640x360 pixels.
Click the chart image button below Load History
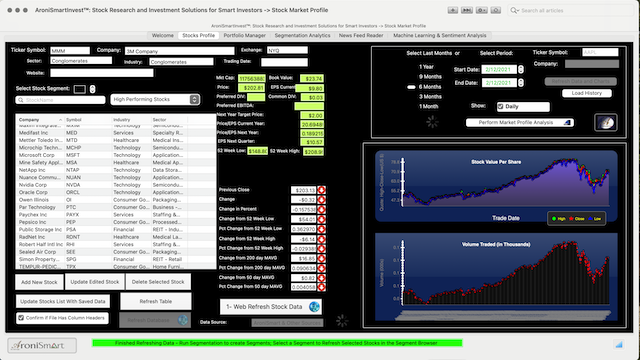pos(606,122)
